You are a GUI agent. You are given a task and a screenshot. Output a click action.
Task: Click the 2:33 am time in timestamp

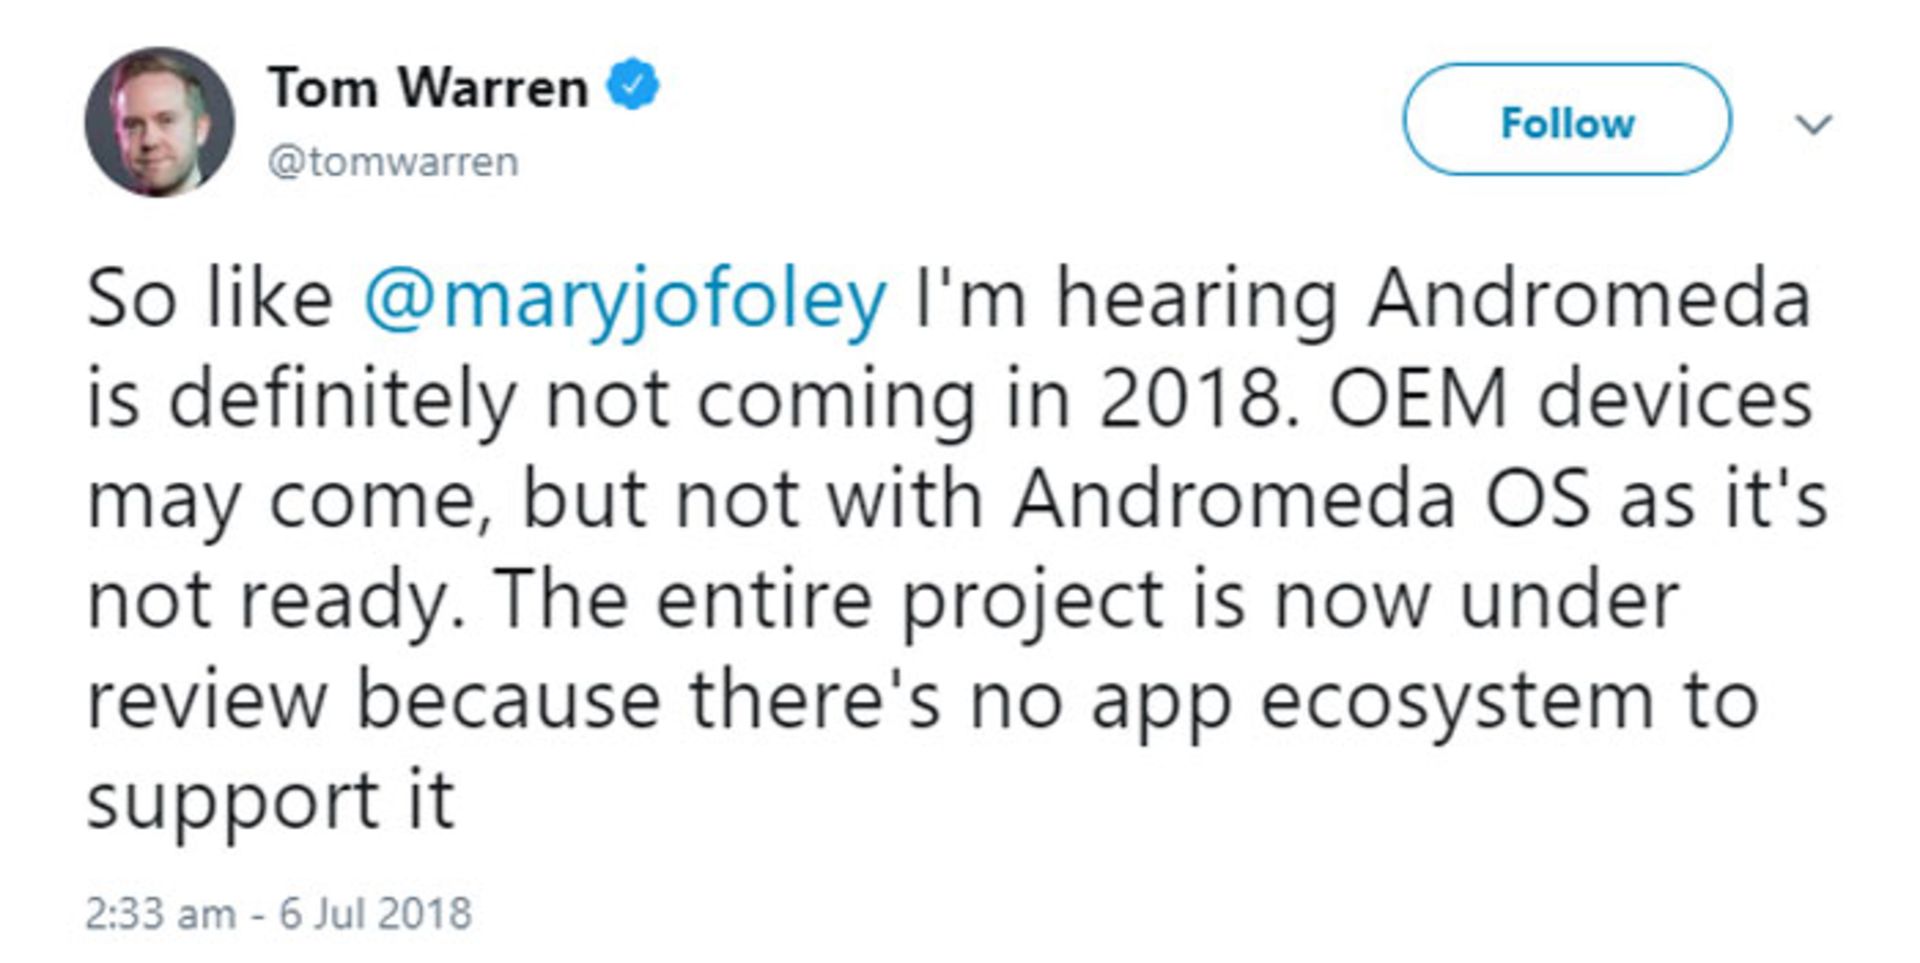coord(160,914)
